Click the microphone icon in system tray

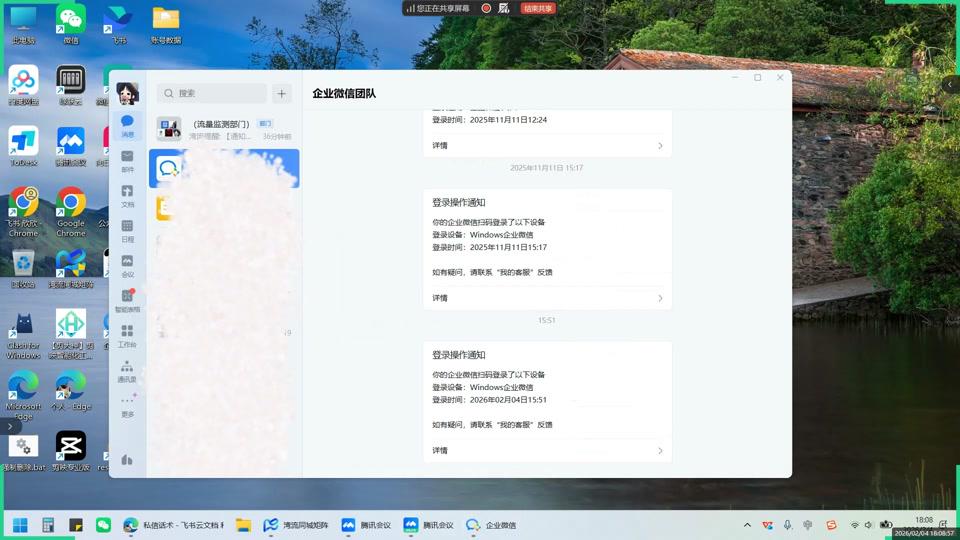pyautogui.click(x=787, y=525)
